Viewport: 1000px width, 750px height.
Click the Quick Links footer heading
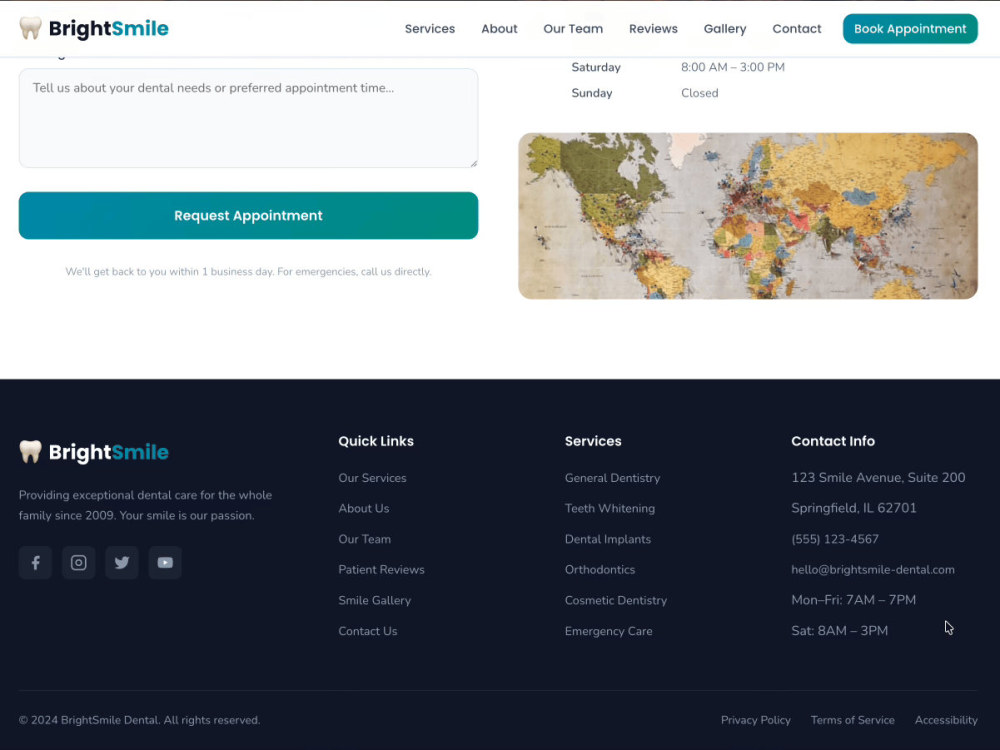coord(376,441)
